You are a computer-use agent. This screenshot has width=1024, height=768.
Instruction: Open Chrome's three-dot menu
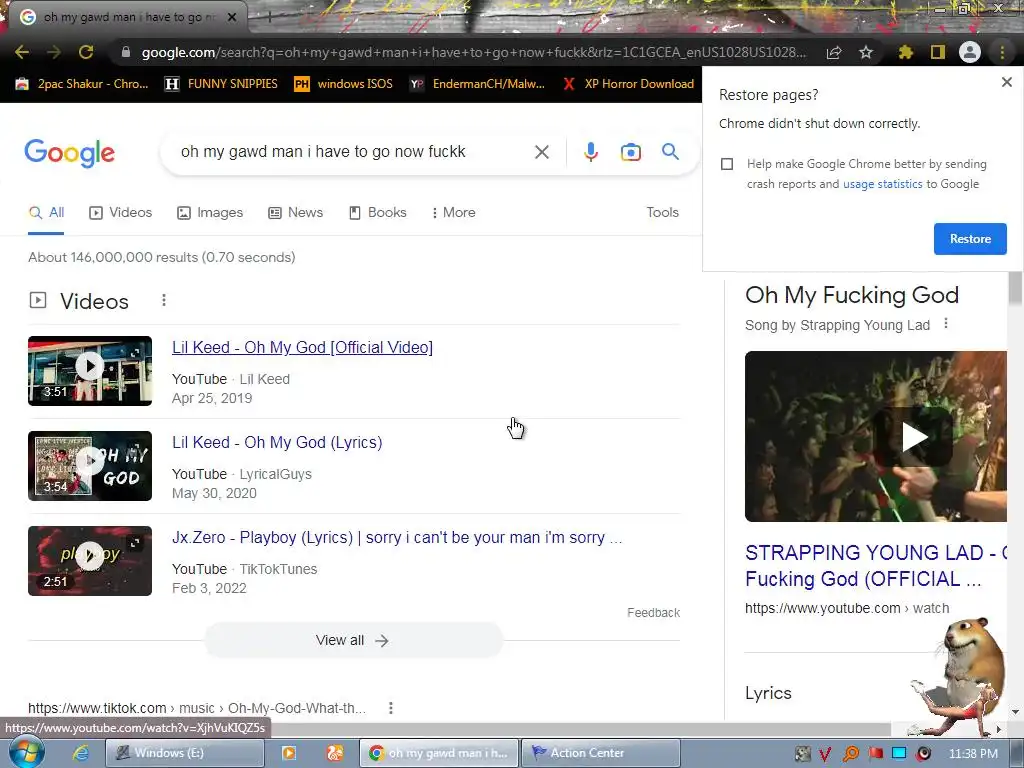click(1002, 52)
